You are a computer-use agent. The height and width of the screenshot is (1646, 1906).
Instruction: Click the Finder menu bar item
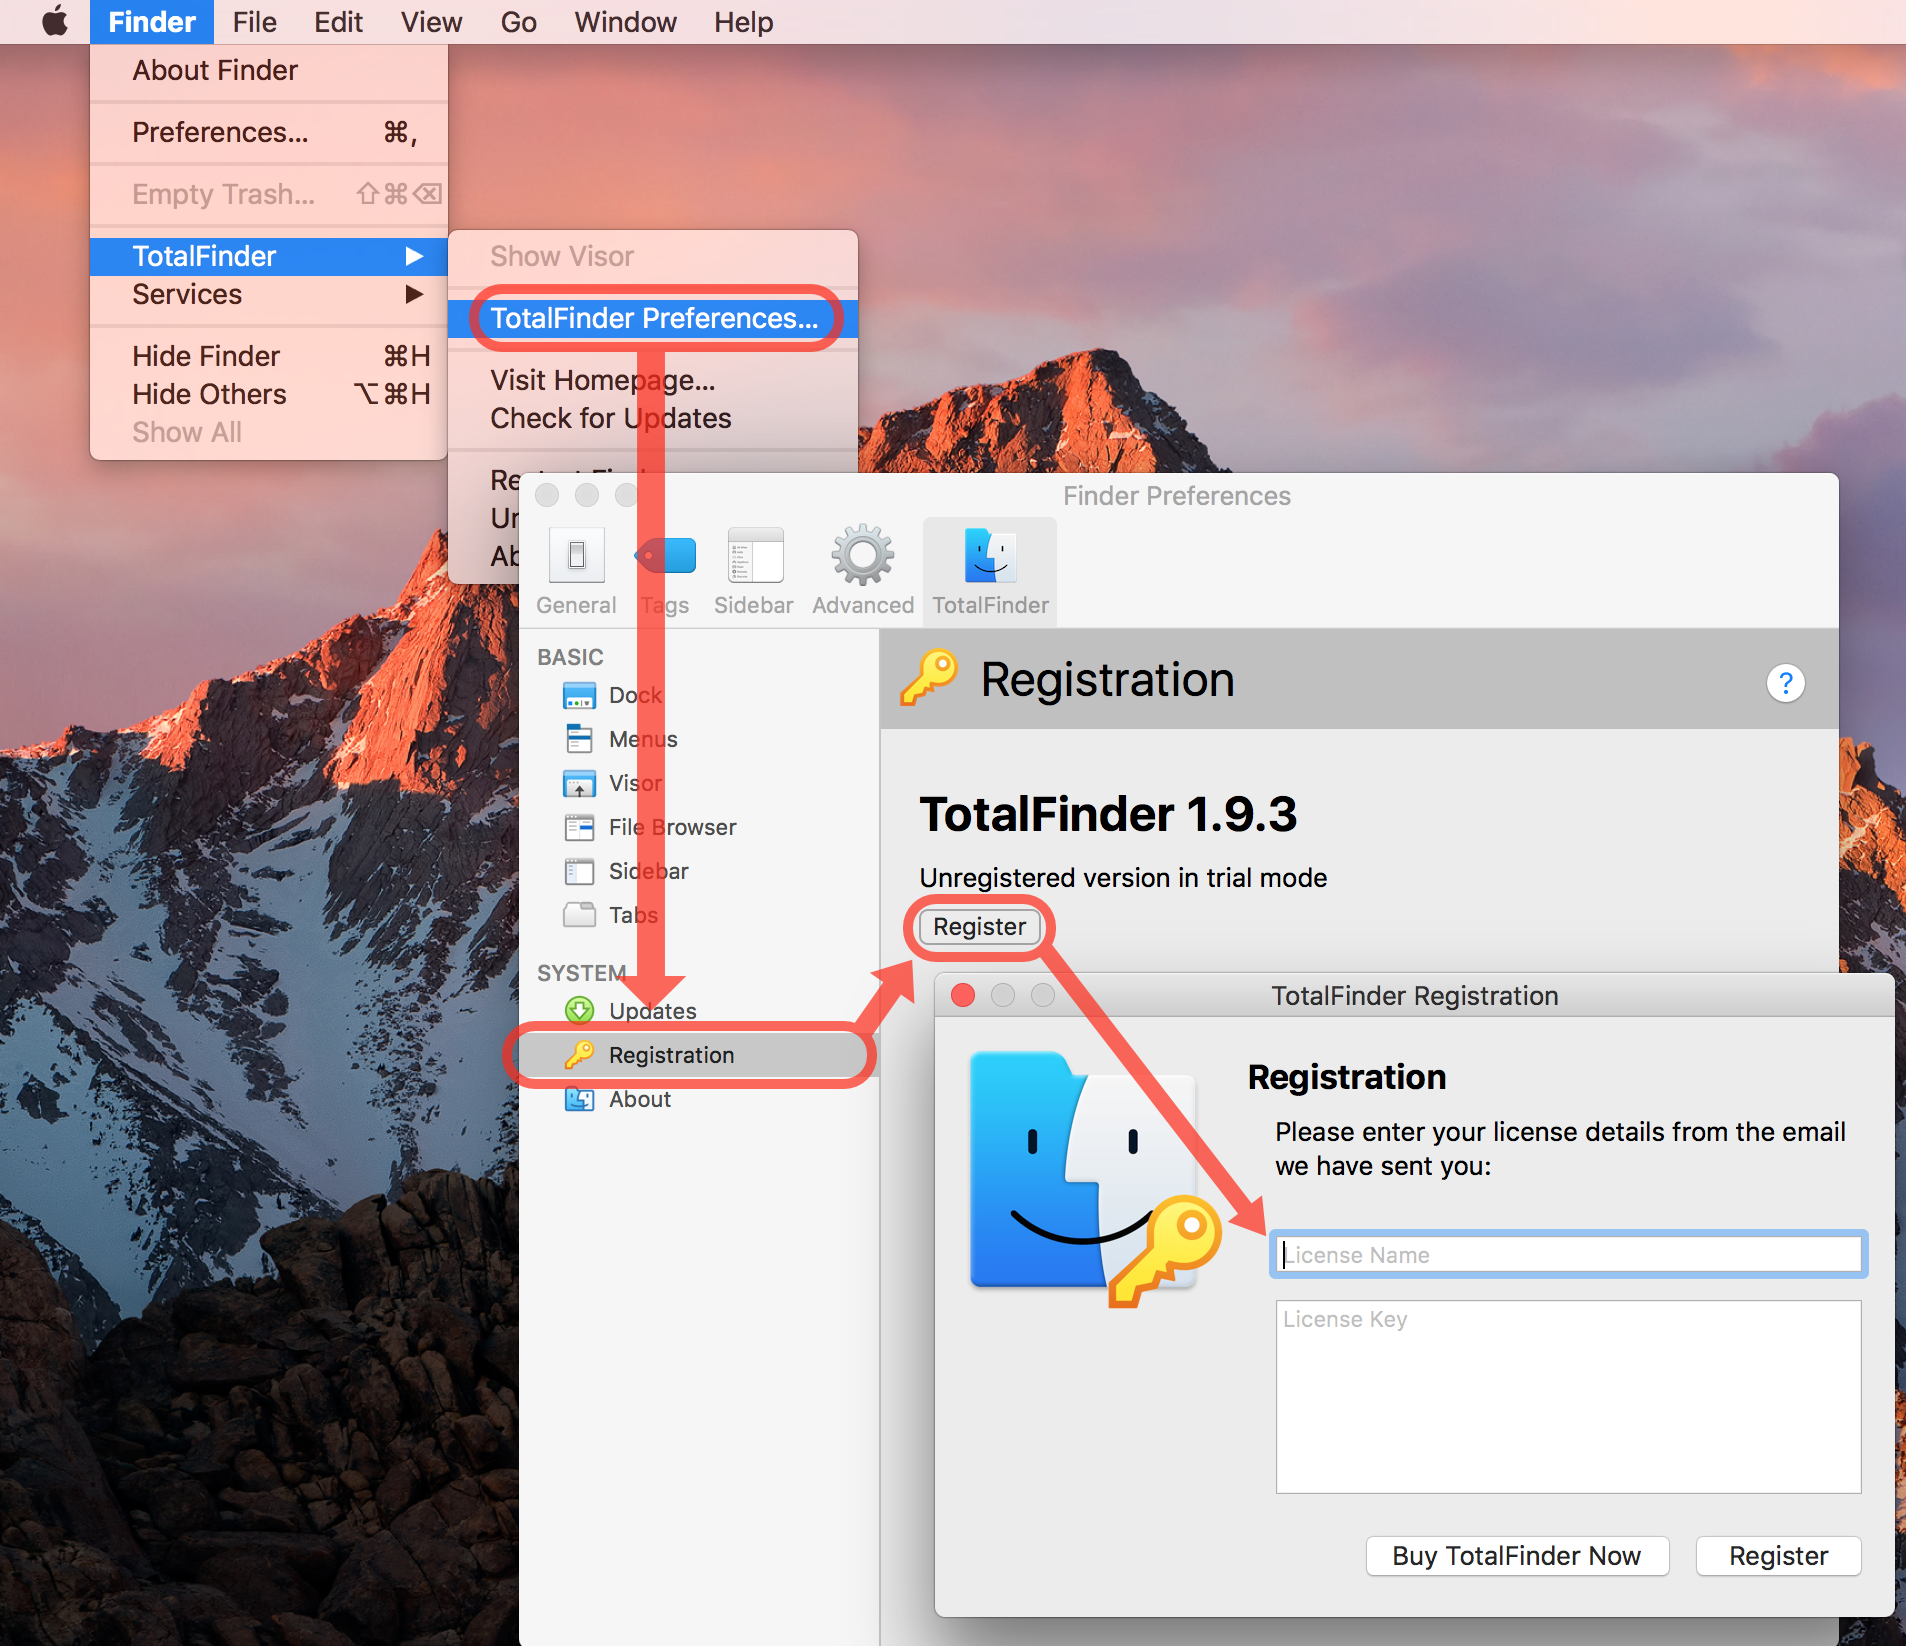click(x=152, y=22)
